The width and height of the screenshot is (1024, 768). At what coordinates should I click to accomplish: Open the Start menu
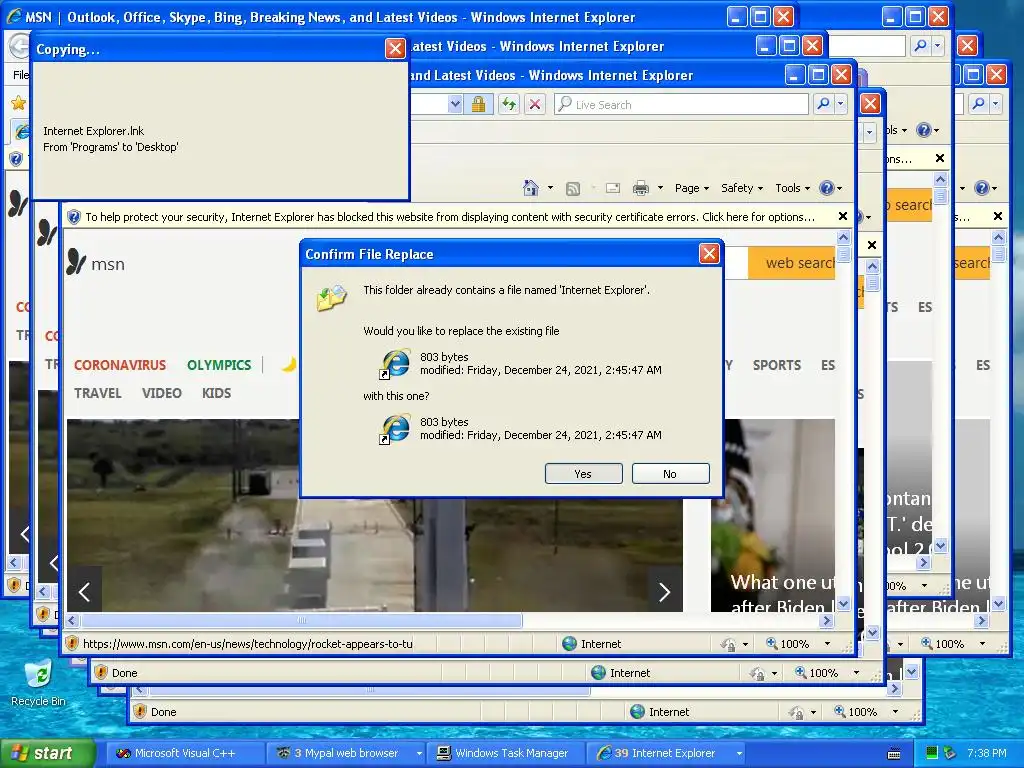click(48, 753)
